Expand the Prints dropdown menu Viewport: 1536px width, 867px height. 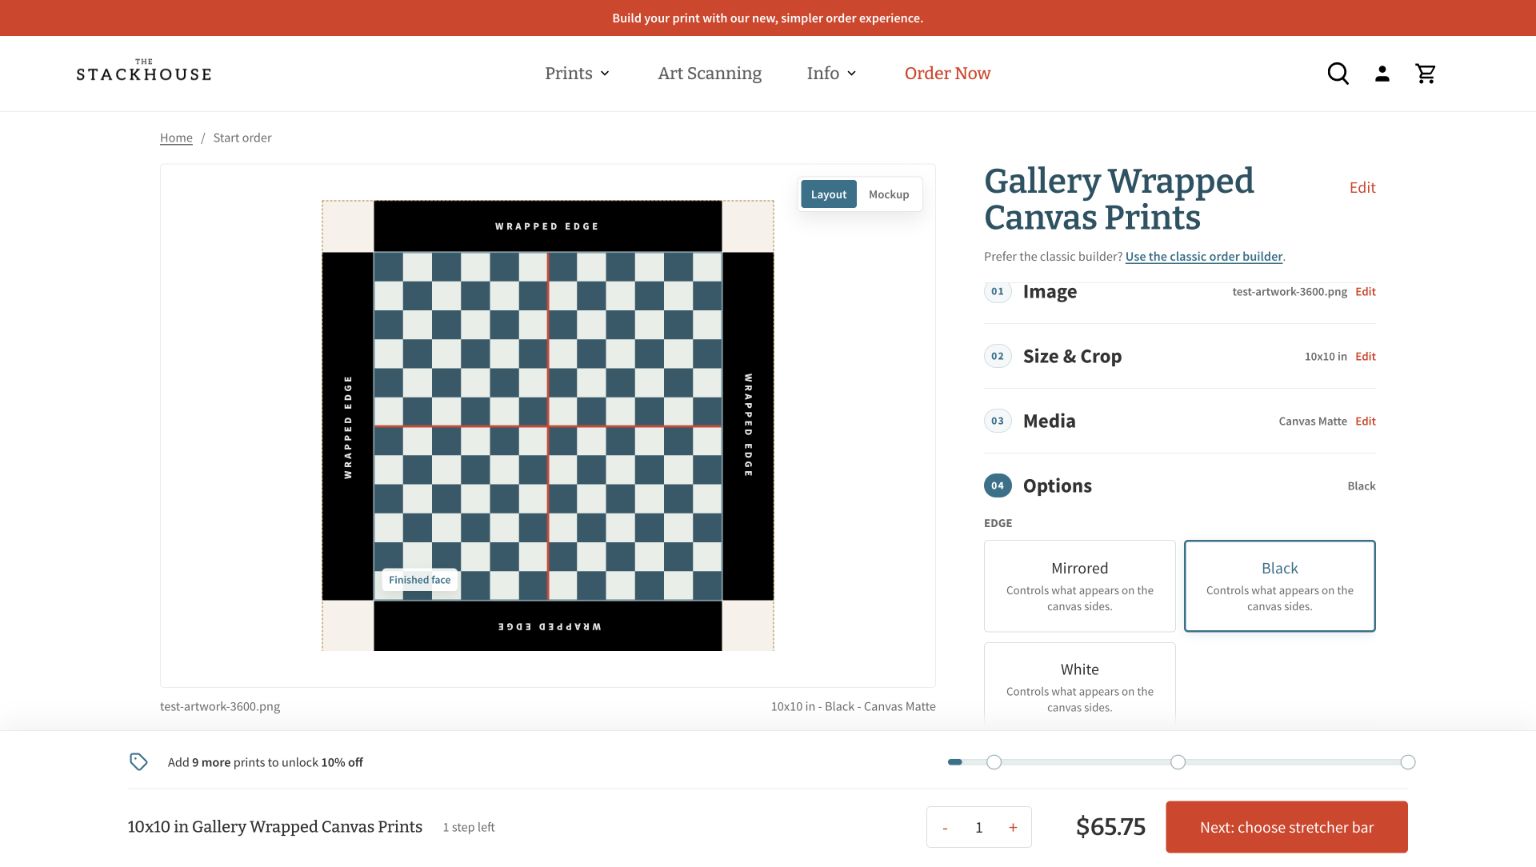tap(577, 73)
